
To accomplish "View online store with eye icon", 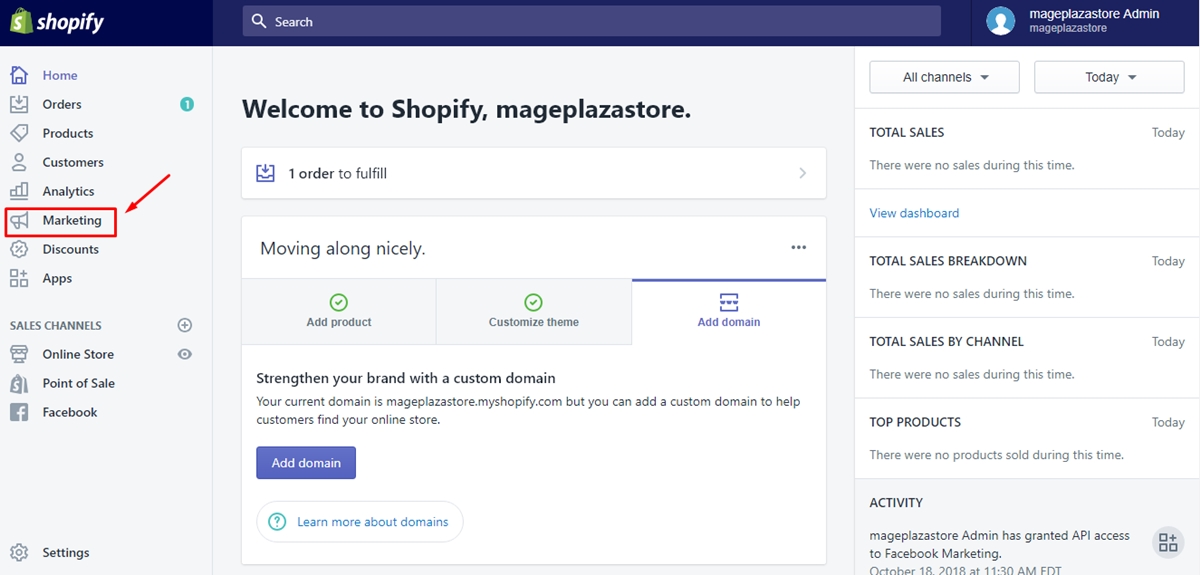I will (184, 354).
